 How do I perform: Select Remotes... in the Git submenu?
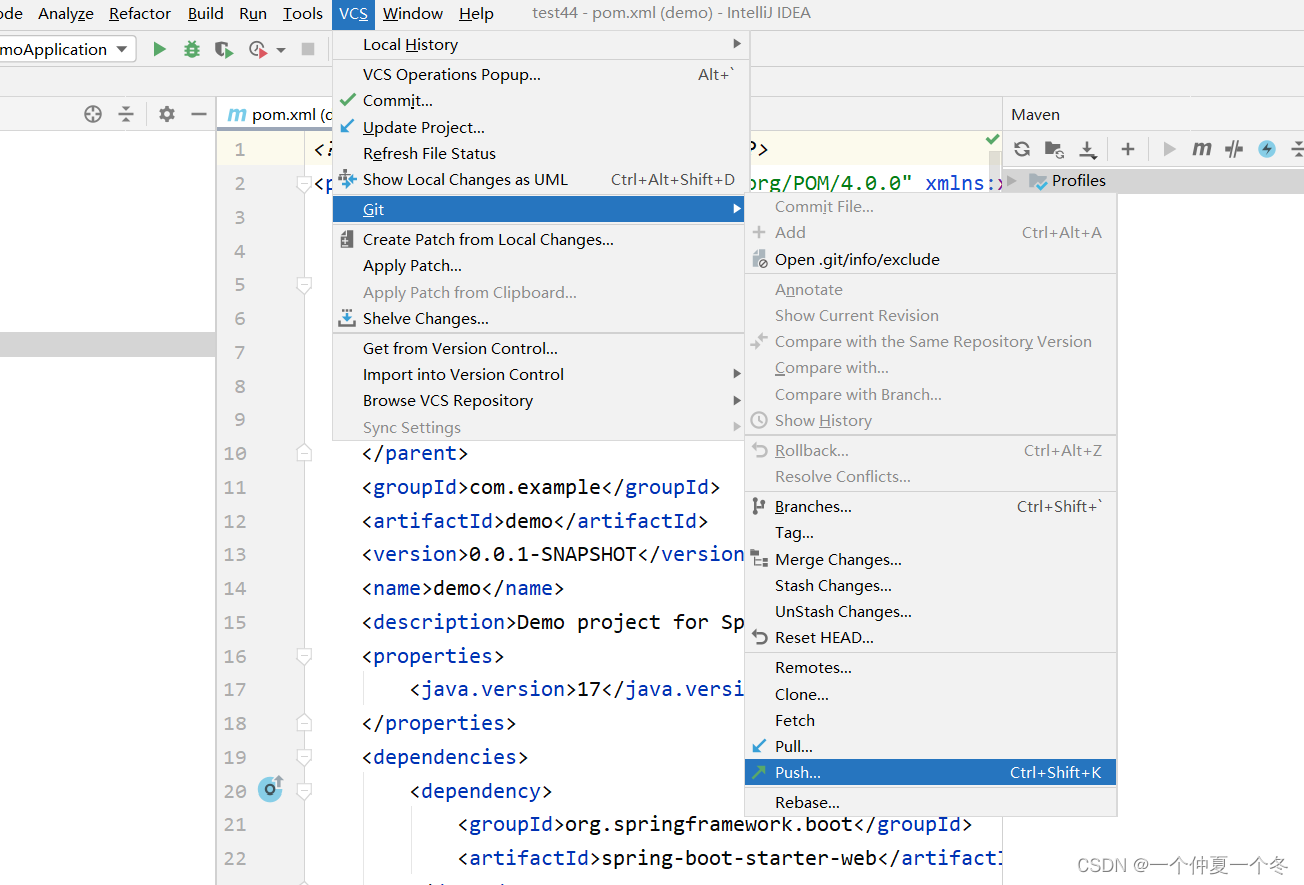[x=931, y=667]
